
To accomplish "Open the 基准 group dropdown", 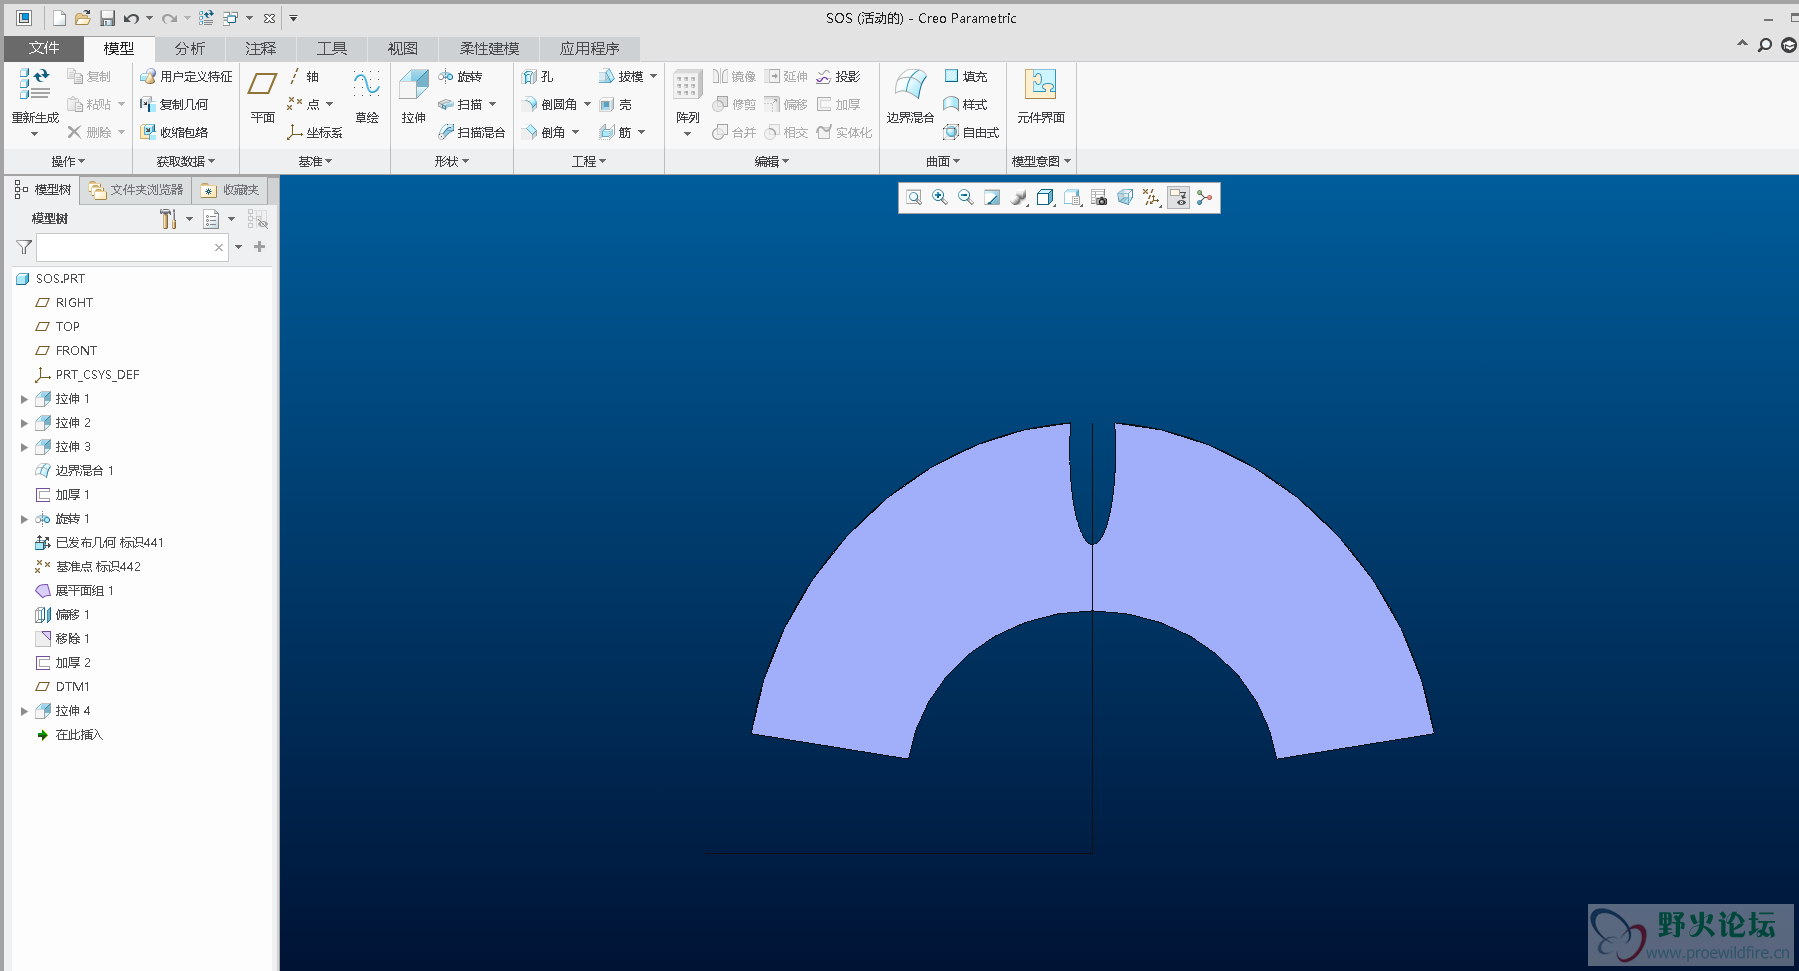I will tap(315, 161).
